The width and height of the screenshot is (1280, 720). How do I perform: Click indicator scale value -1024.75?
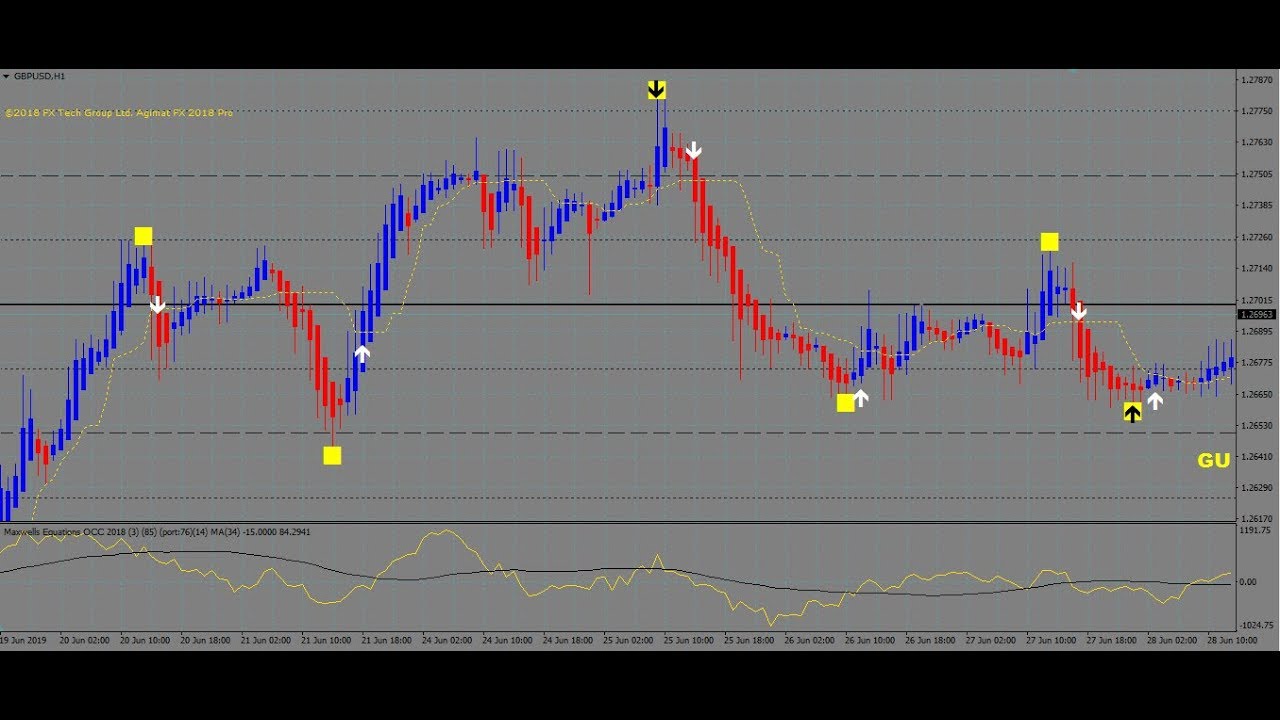pyautogui.click(x=1255, y=625)
